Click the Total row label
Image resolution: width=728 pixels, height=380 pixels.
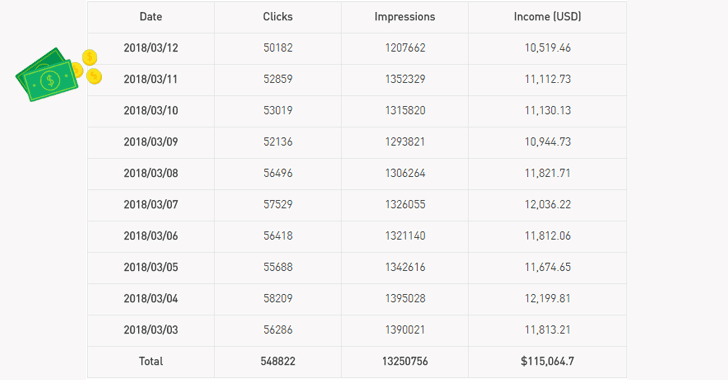point(151,361)
